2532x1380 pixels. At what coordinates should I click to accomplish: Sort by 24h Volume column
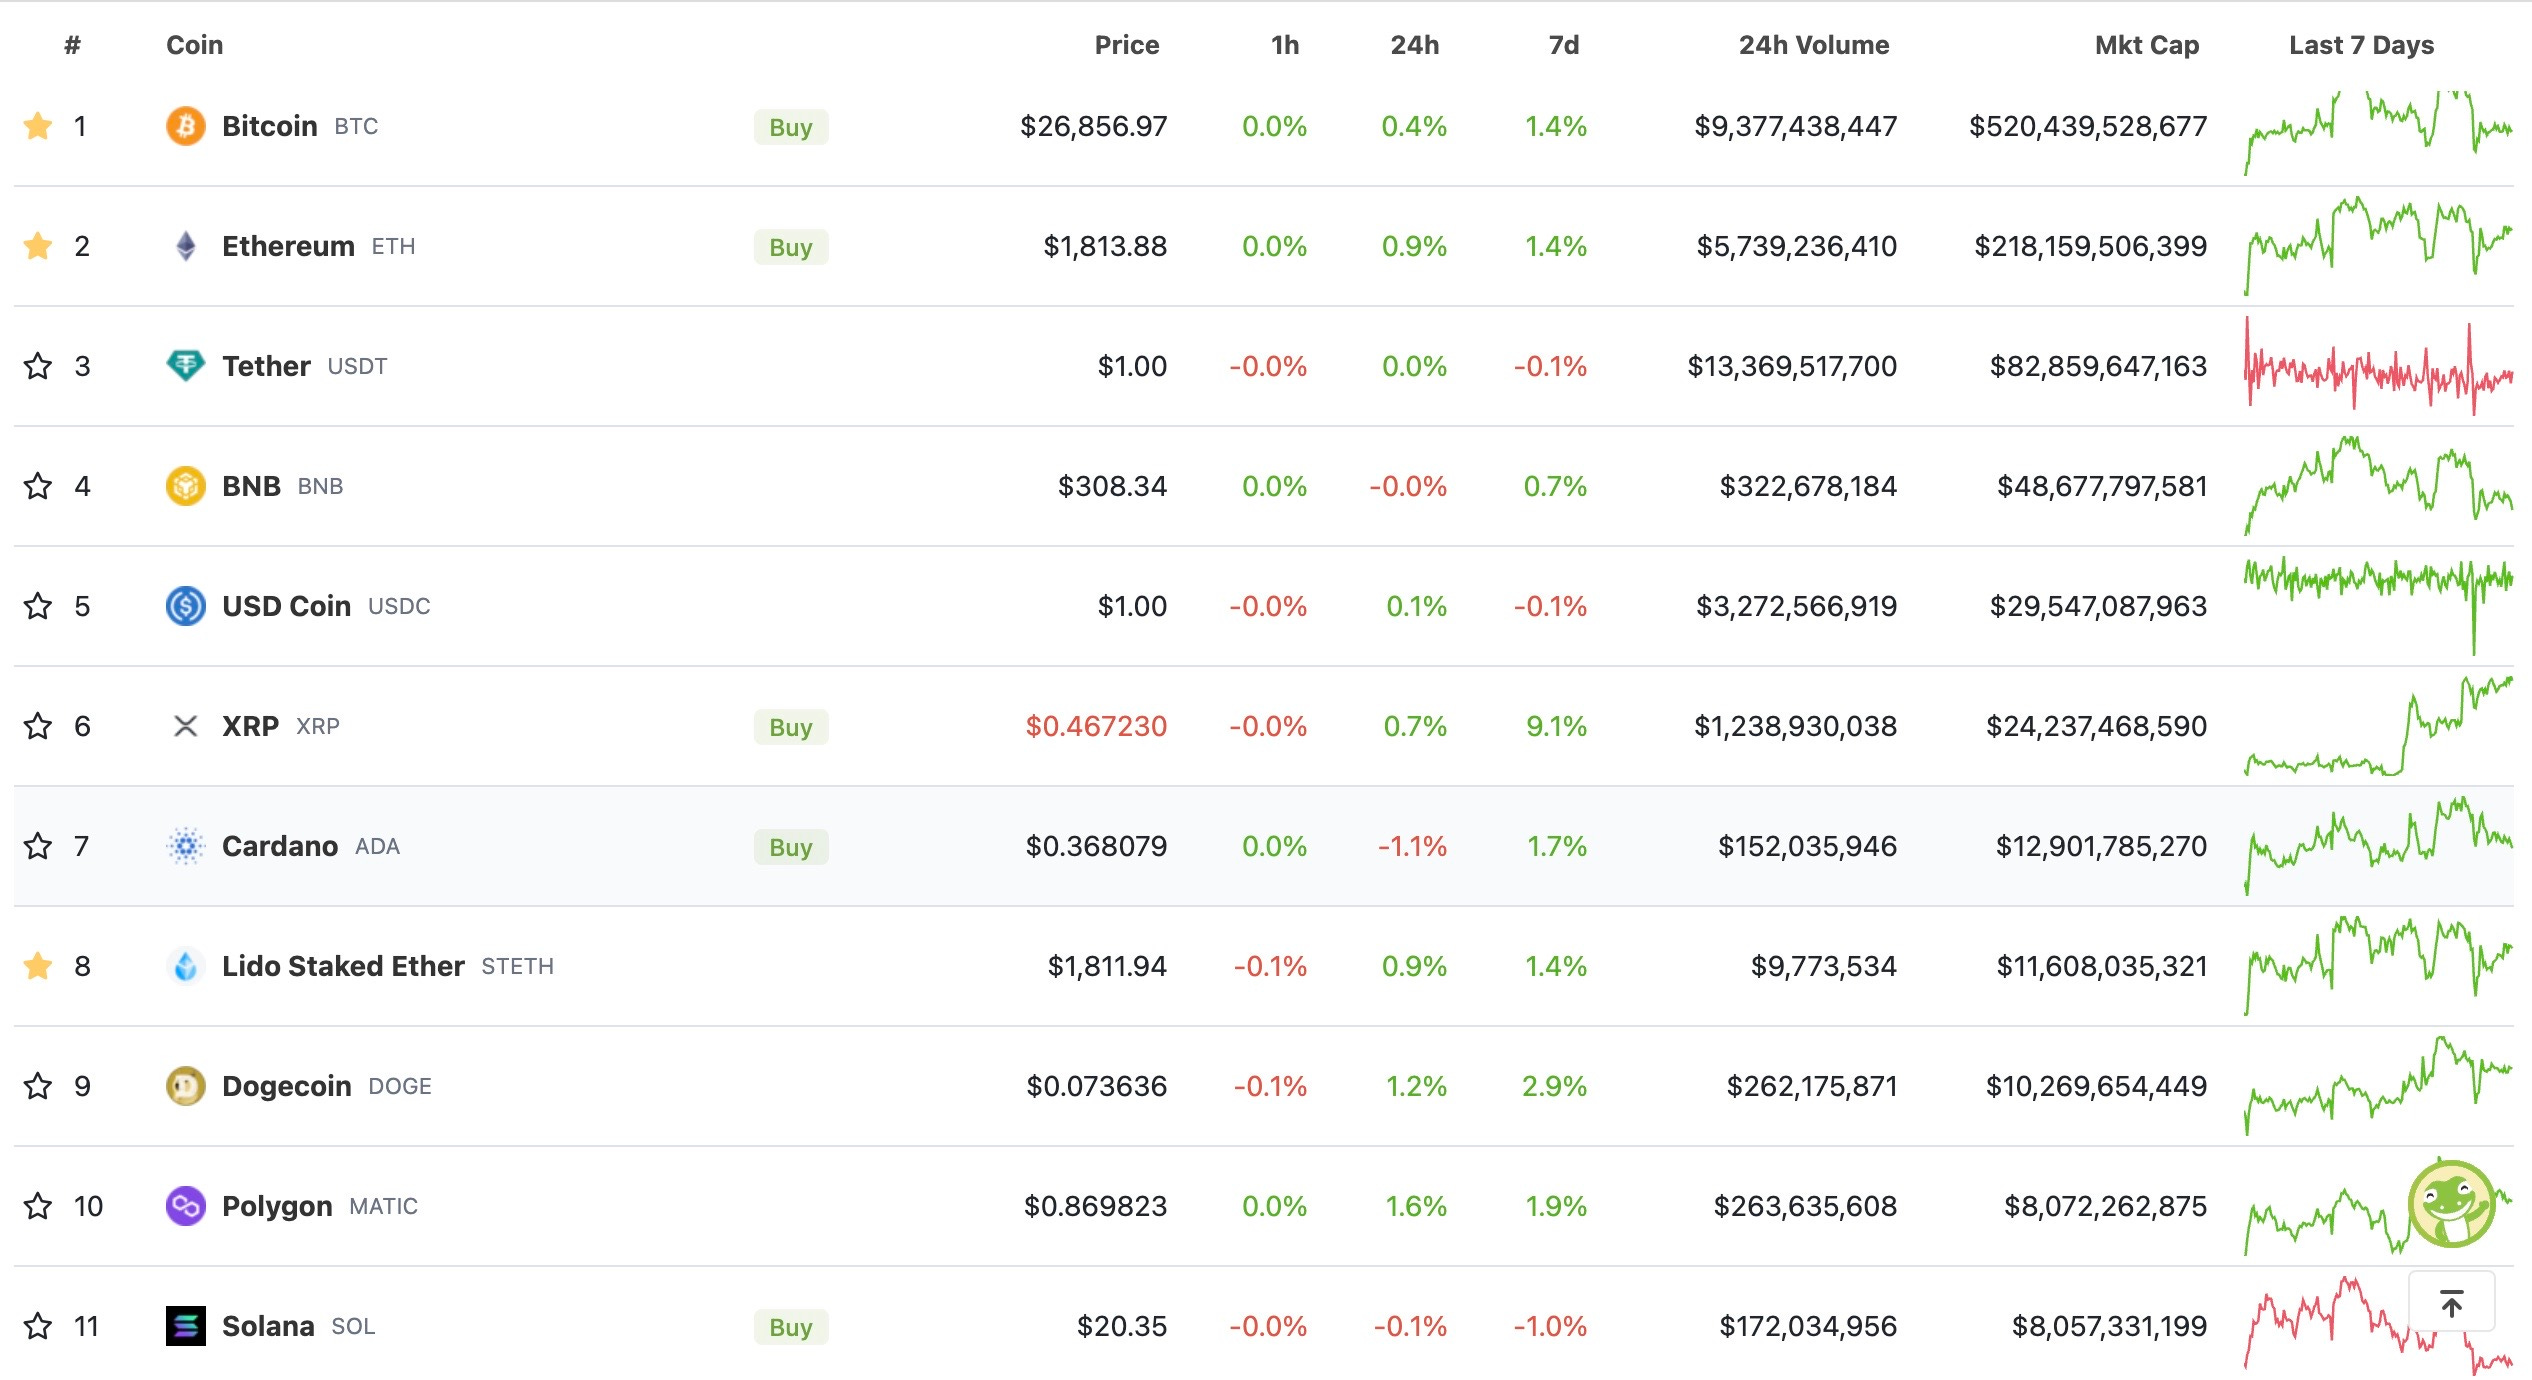pyautogui.click(x=1814, y=45)
